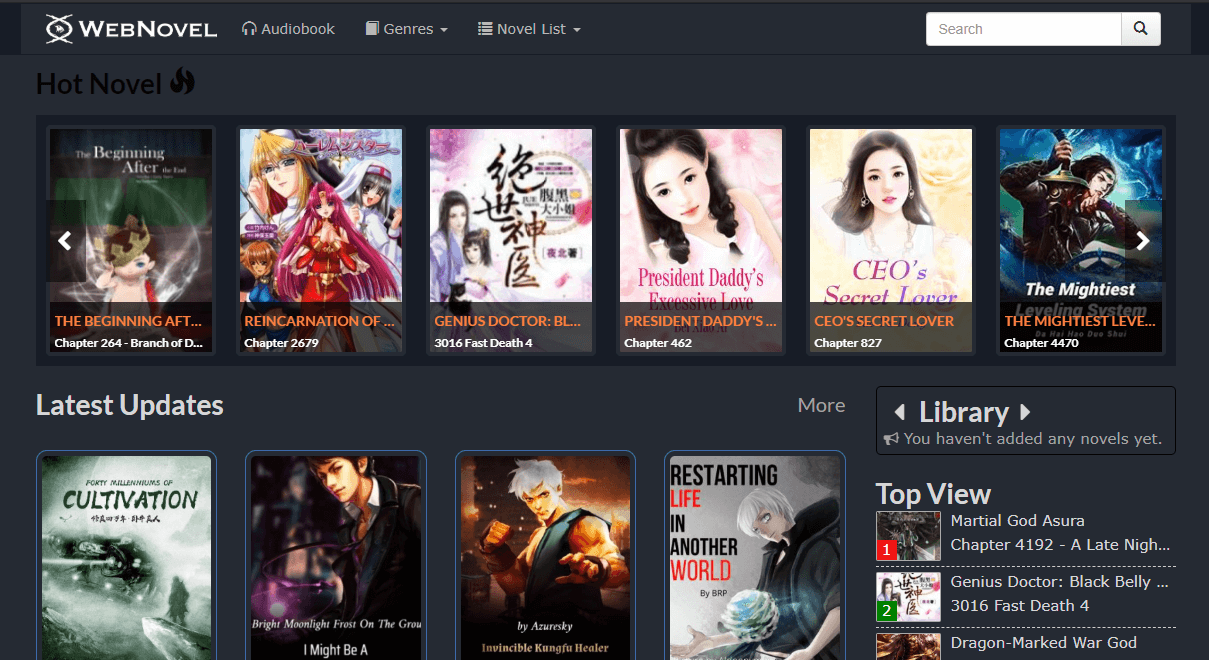Open Forty Millenniums of Cultivation cover
The height and width of the screenshot is (660, 1209).
pos(127,557)
